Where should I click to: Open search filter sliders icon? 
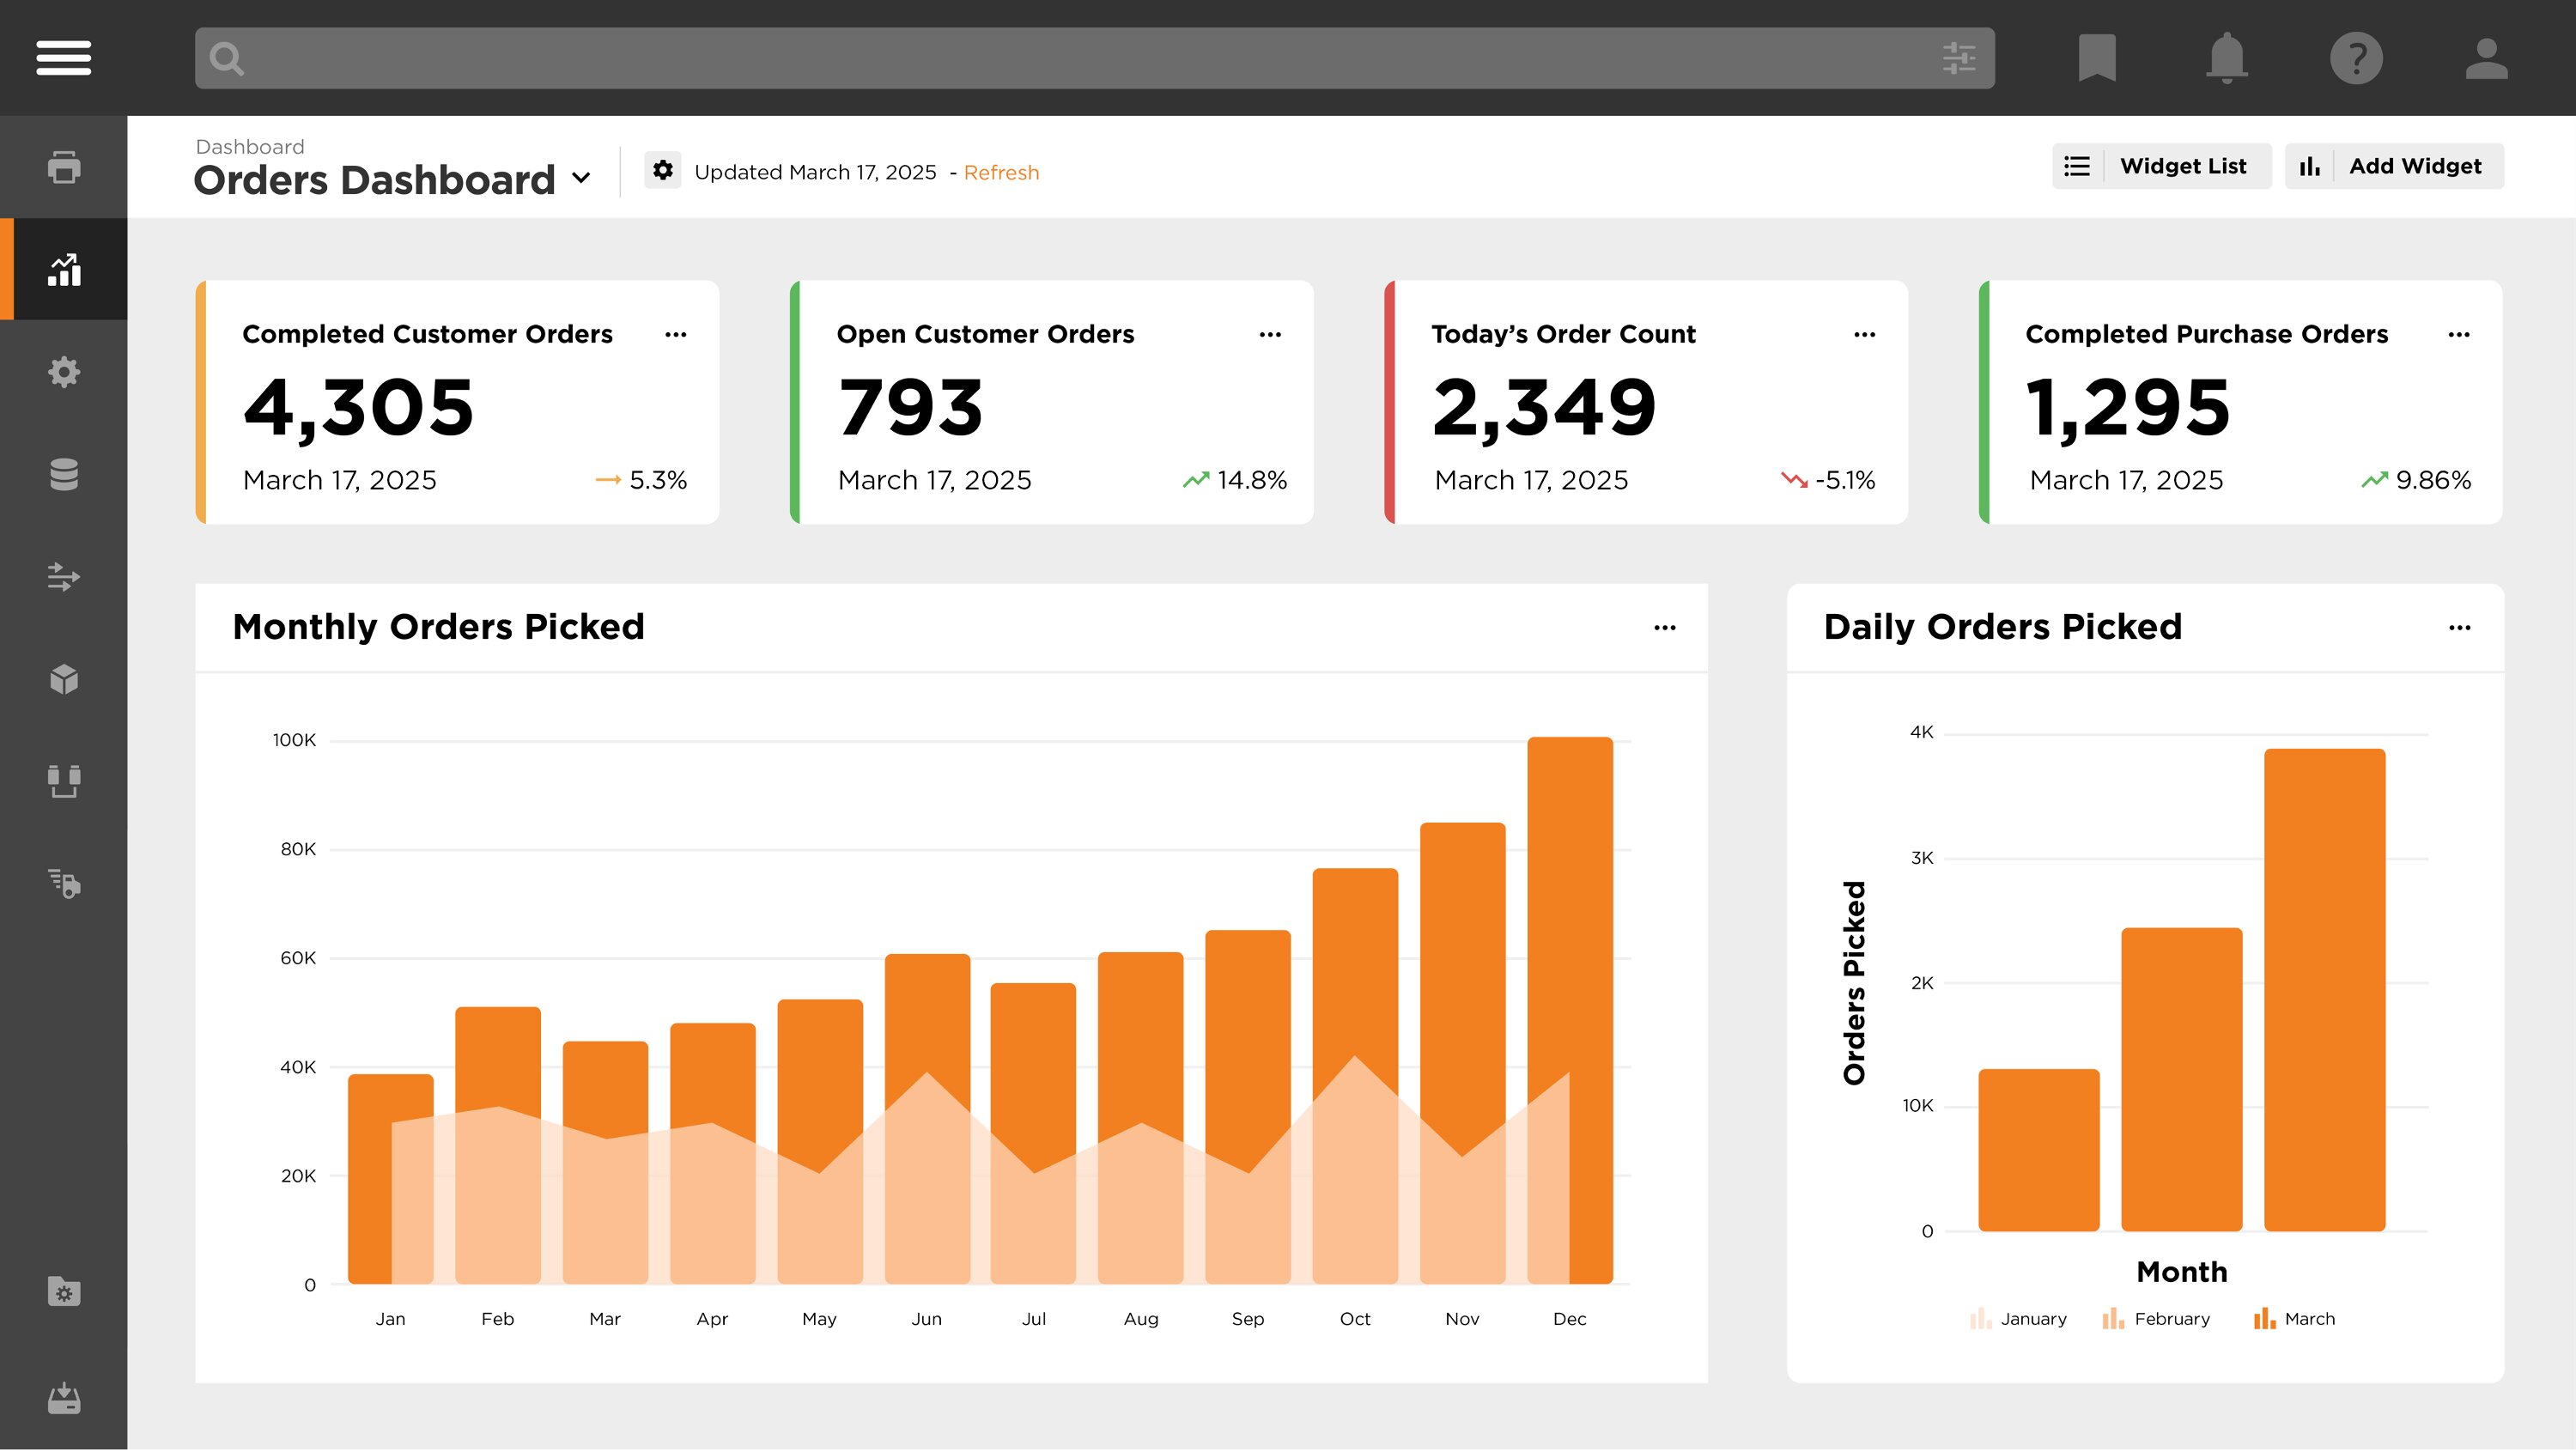[1958, 58]
